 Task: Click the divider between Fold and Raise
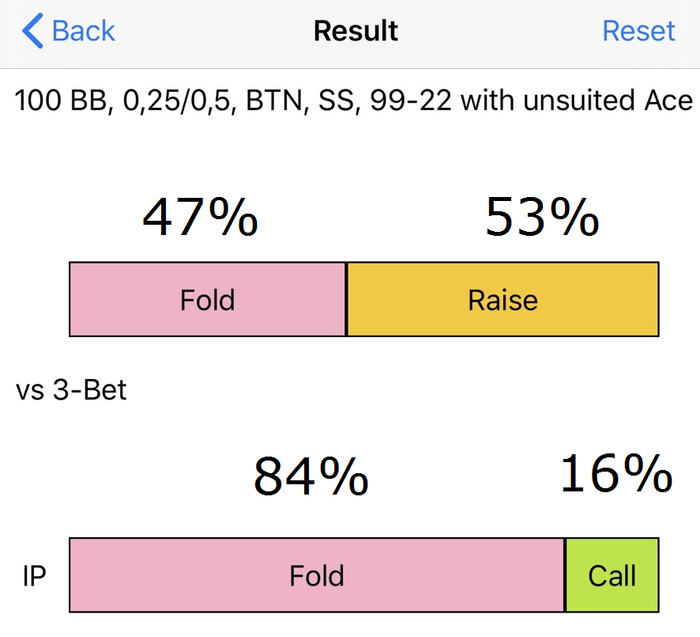click(x=346, y=299)
